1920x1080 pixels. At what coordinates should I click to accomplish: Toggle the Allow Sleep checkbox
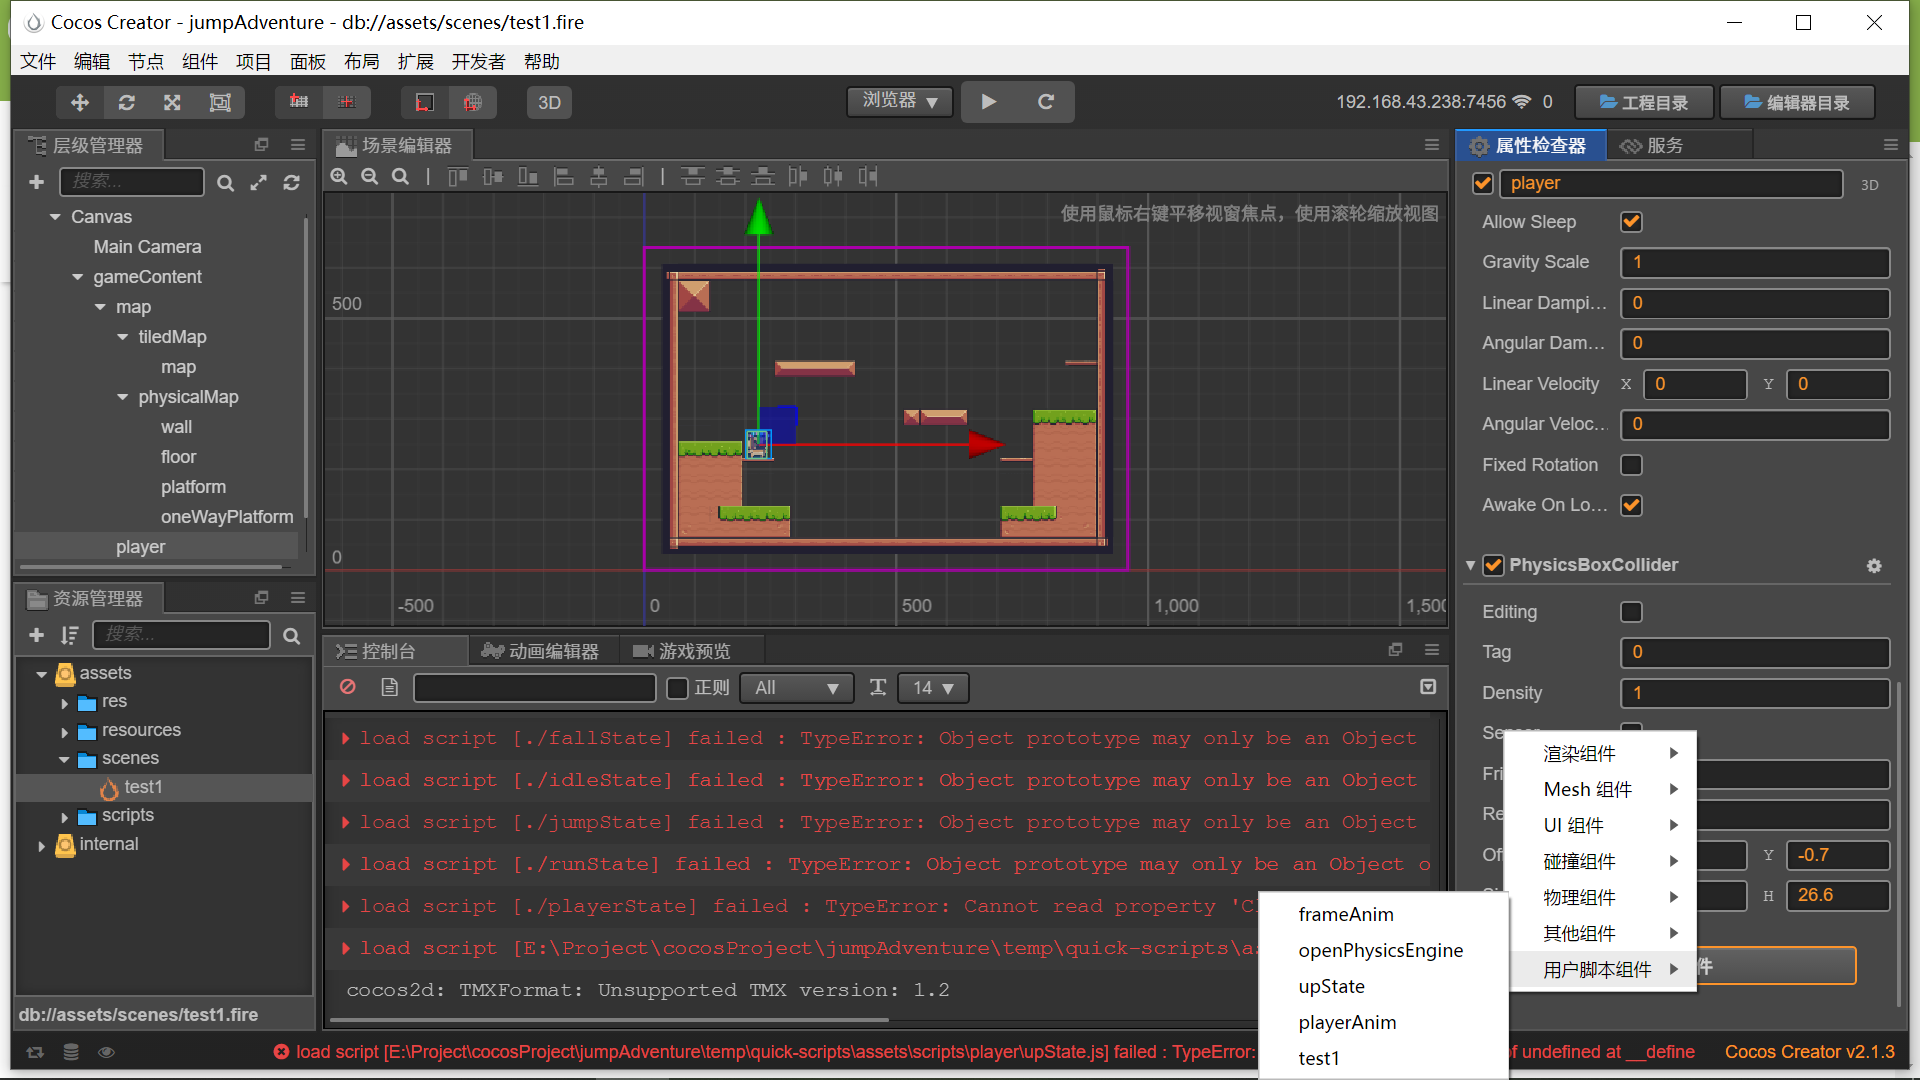pyautogui.click(x=1631, y=222)
